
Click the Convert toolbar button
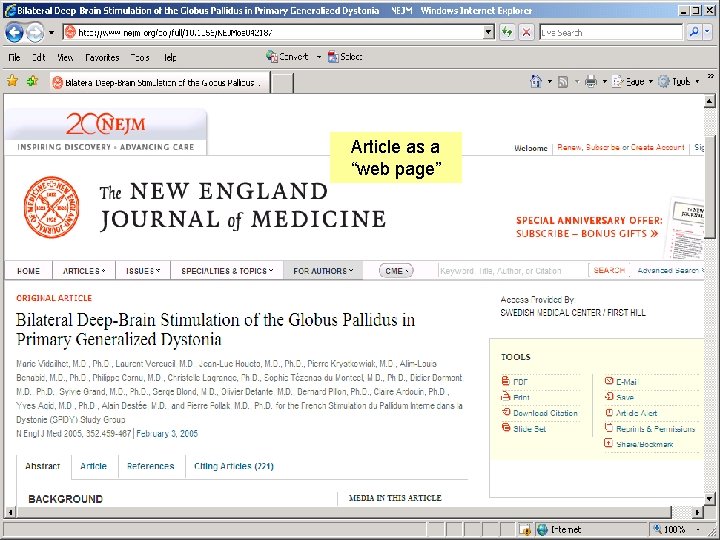click(x=287, y=56)
